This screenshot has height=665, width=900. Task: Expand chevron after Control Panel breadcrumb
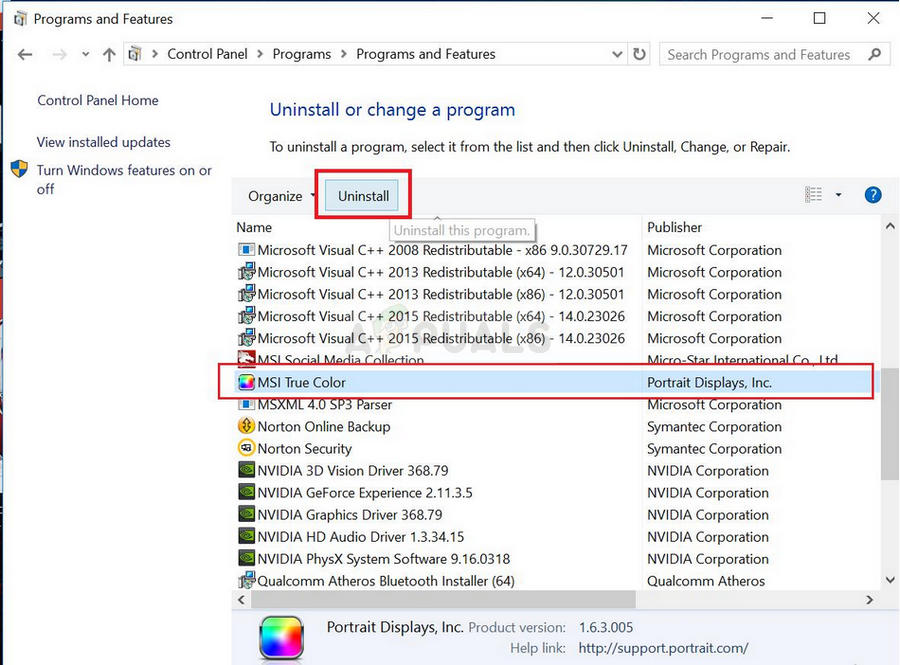click(260, 54)
